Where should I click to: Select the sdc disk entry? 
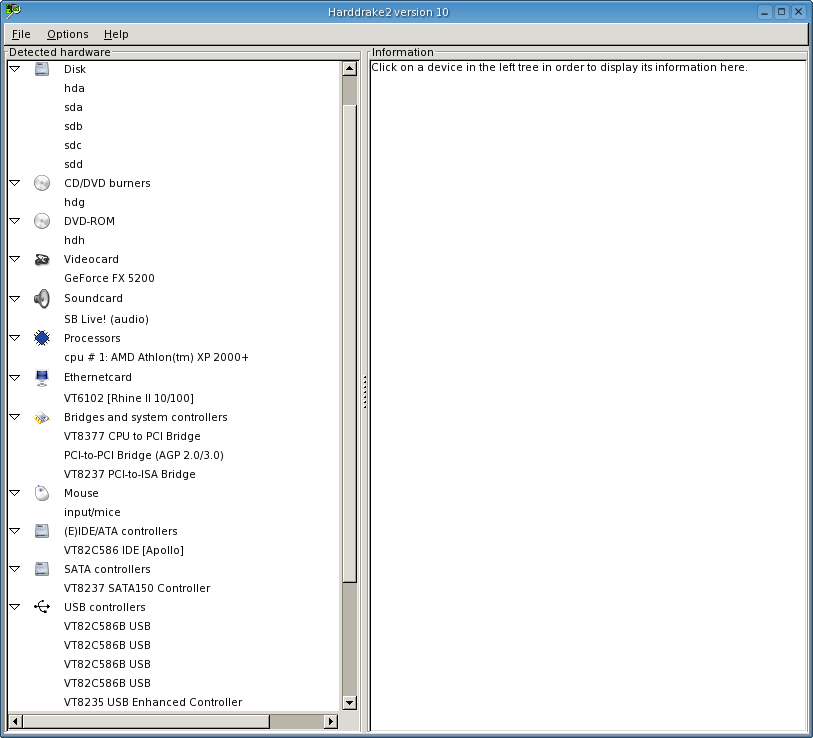pos(73,145)
